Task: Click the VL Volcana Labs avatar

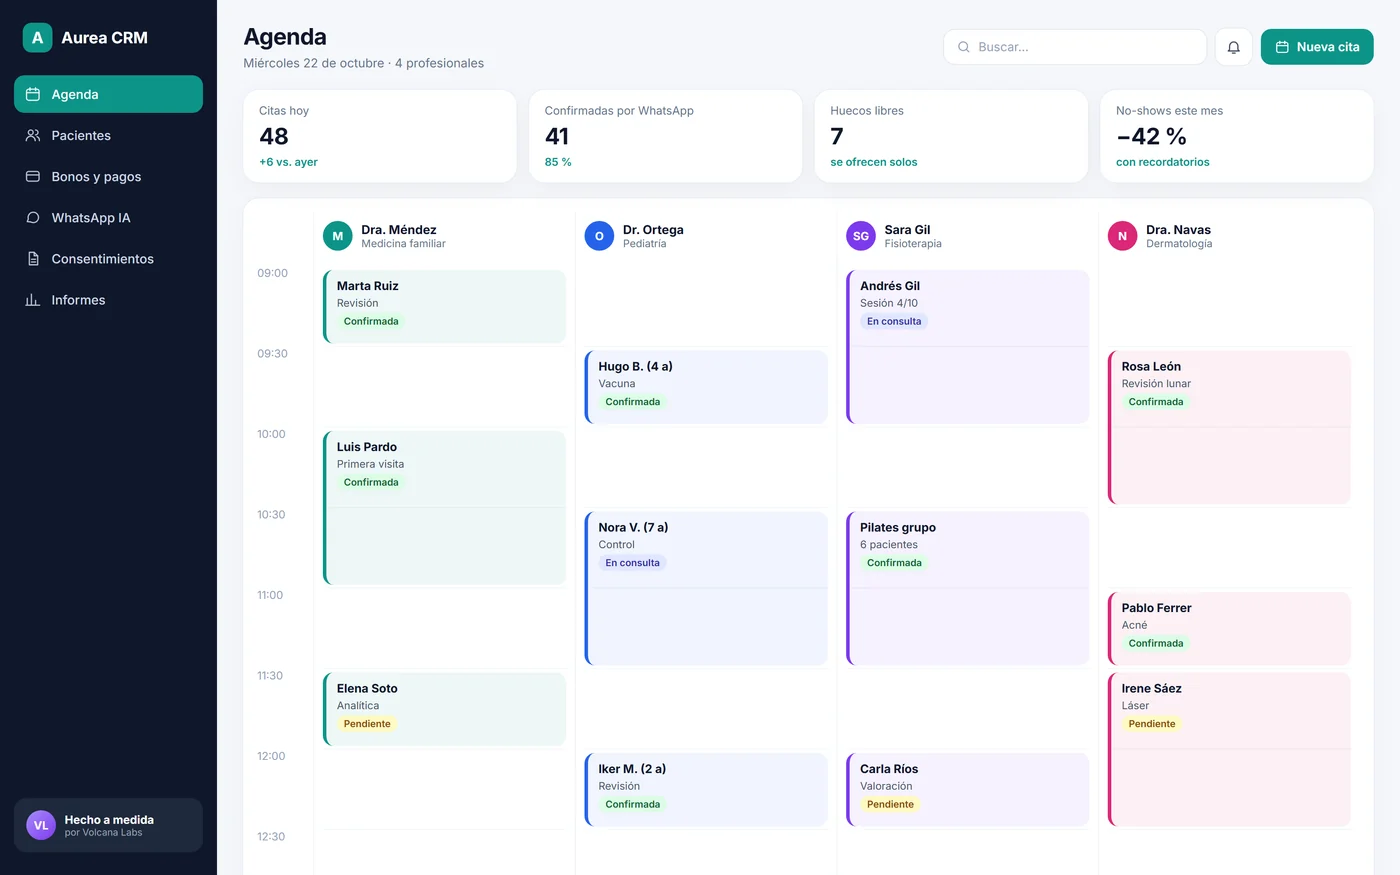Action: 41,825
